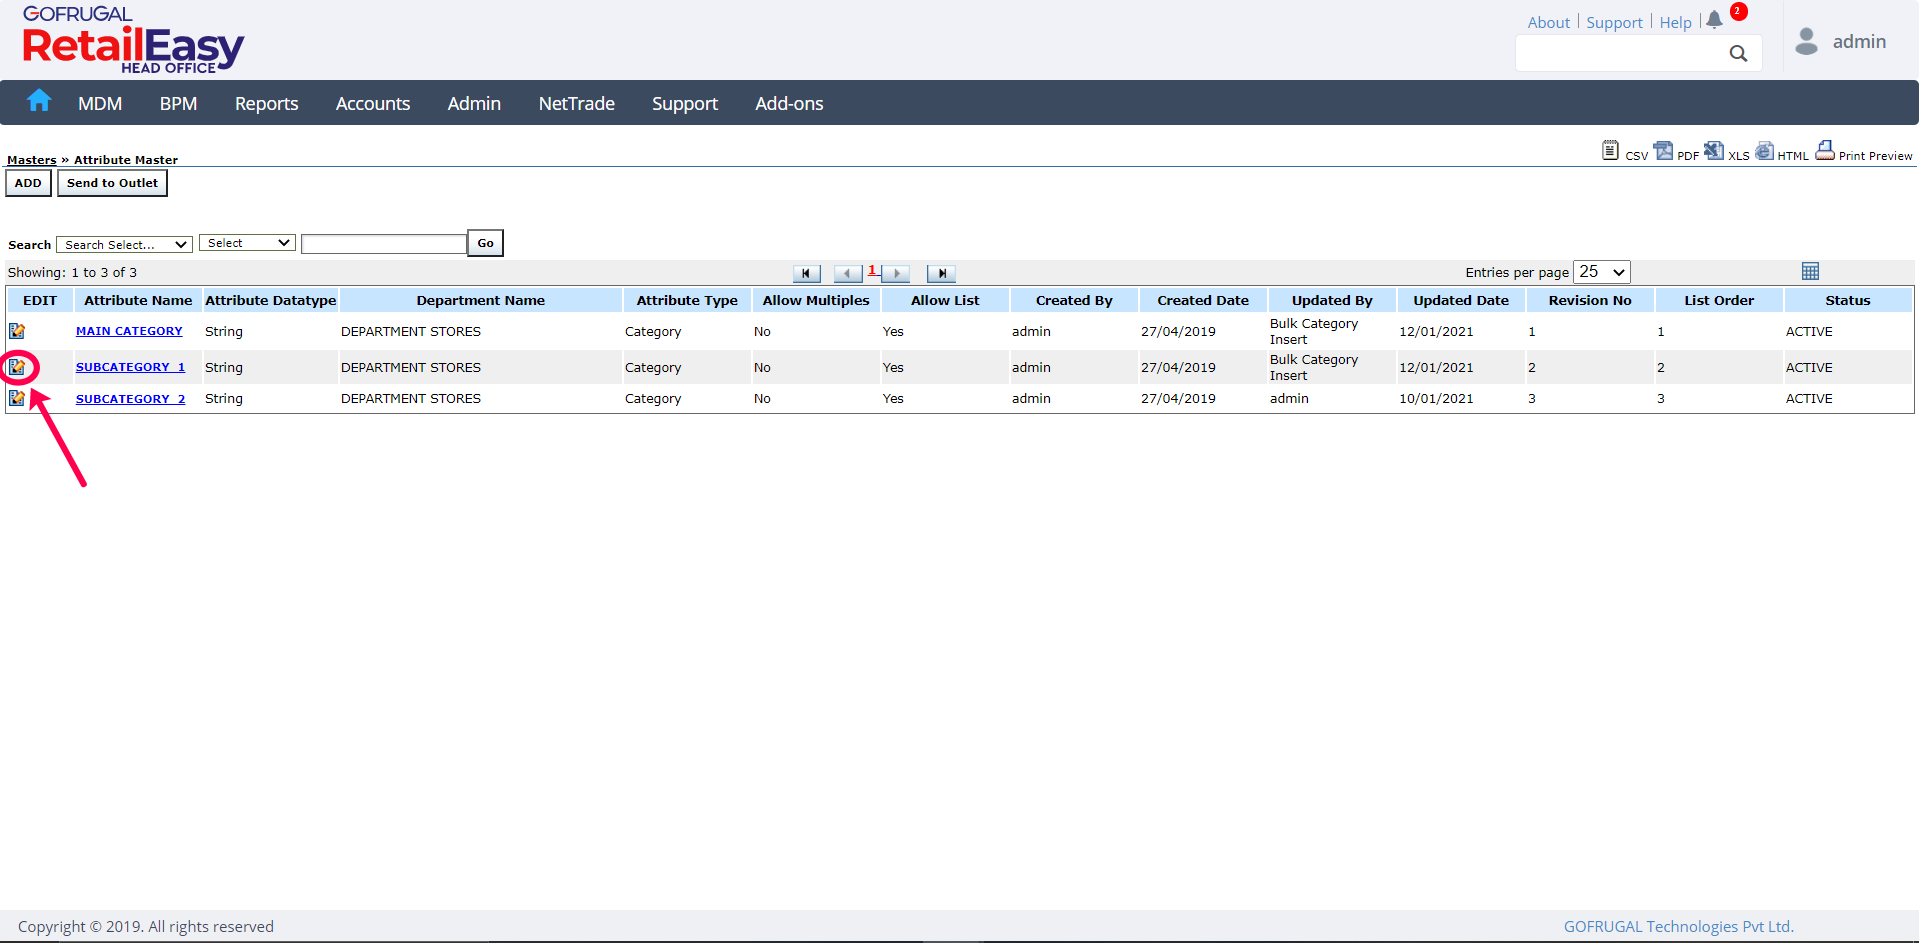Sort by Attribute Datatype column header
1919x943 pixels.
click(271, 300)
